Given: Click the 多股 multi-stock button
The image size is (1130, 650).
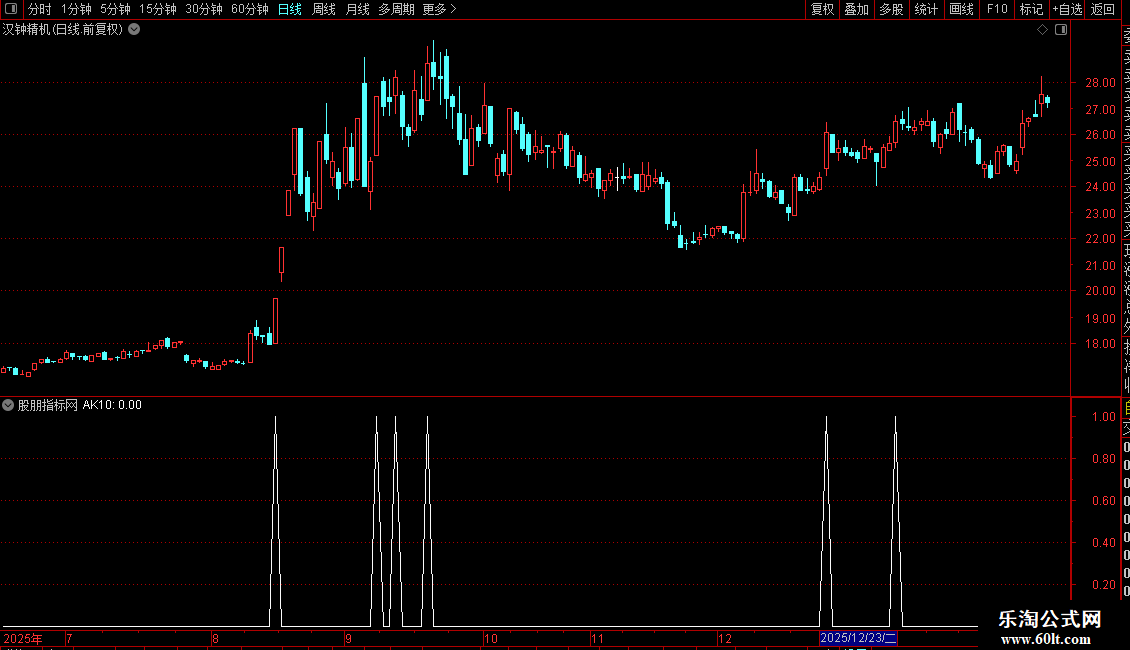Looking at the screenshot, I should (891, 9).
